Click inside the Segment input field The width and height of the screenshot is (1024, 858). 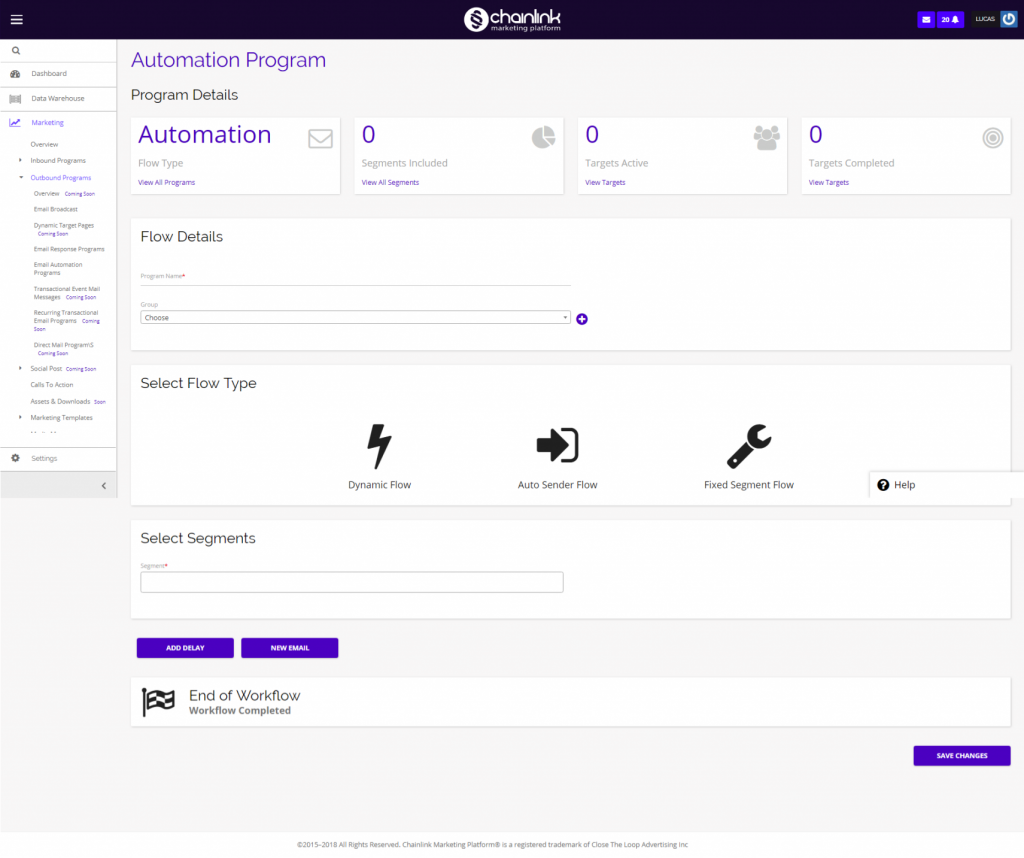coord(351,582)
